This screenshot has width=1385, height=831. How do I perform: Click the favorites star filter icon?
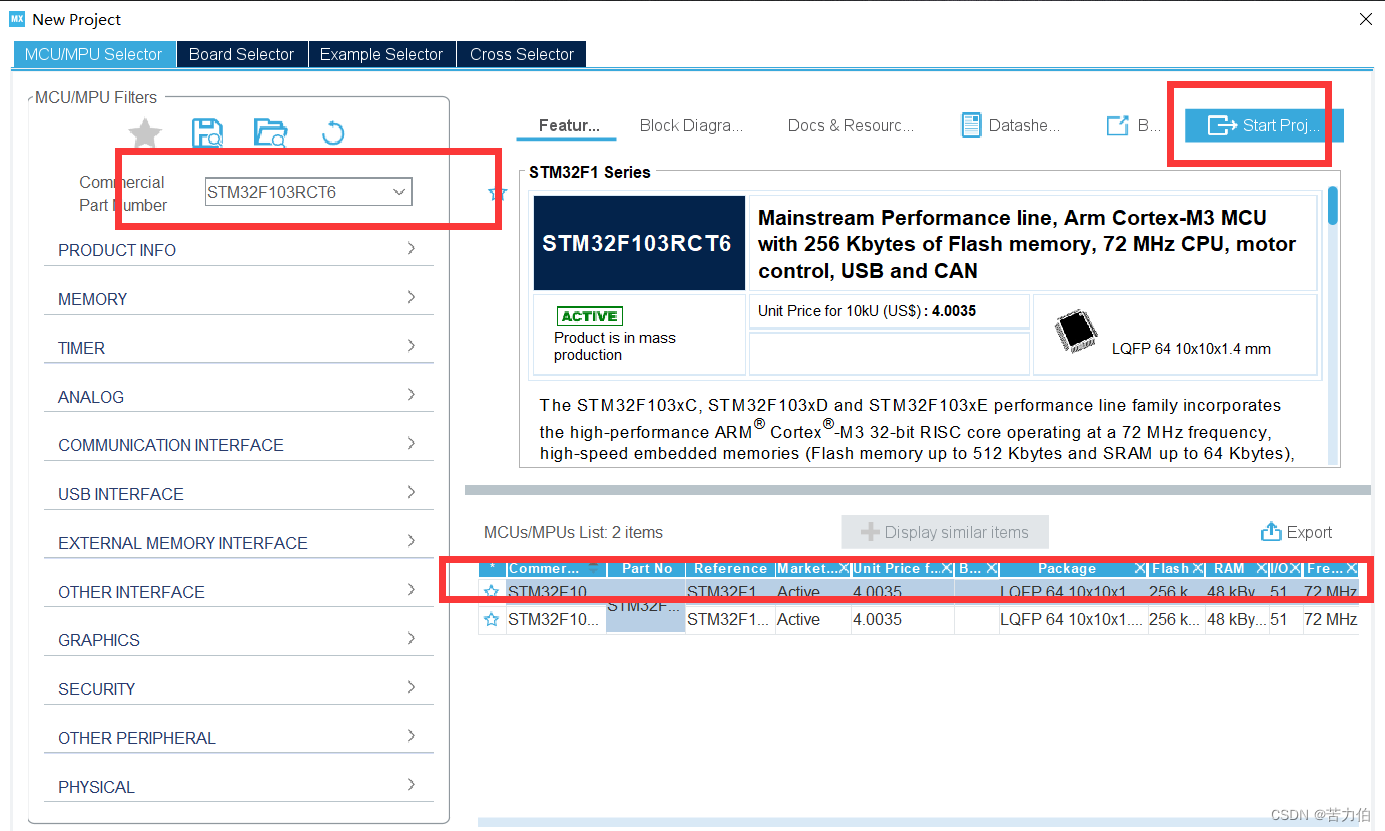[x=146, y=133]
